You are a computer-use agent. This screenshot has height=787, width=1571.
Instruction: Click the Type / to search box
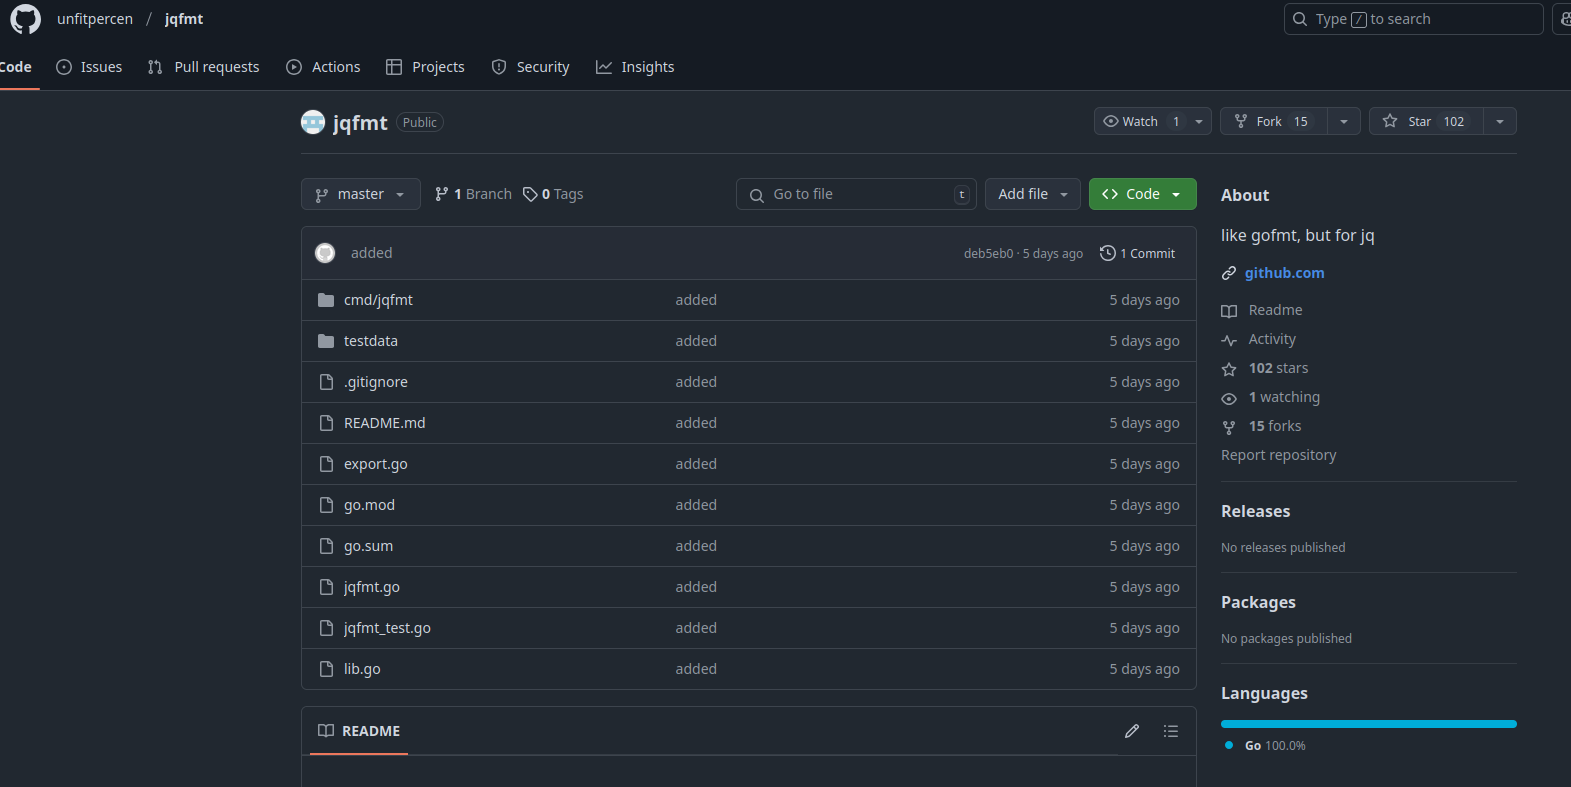pyautogui.click(x=1413, y=19)
